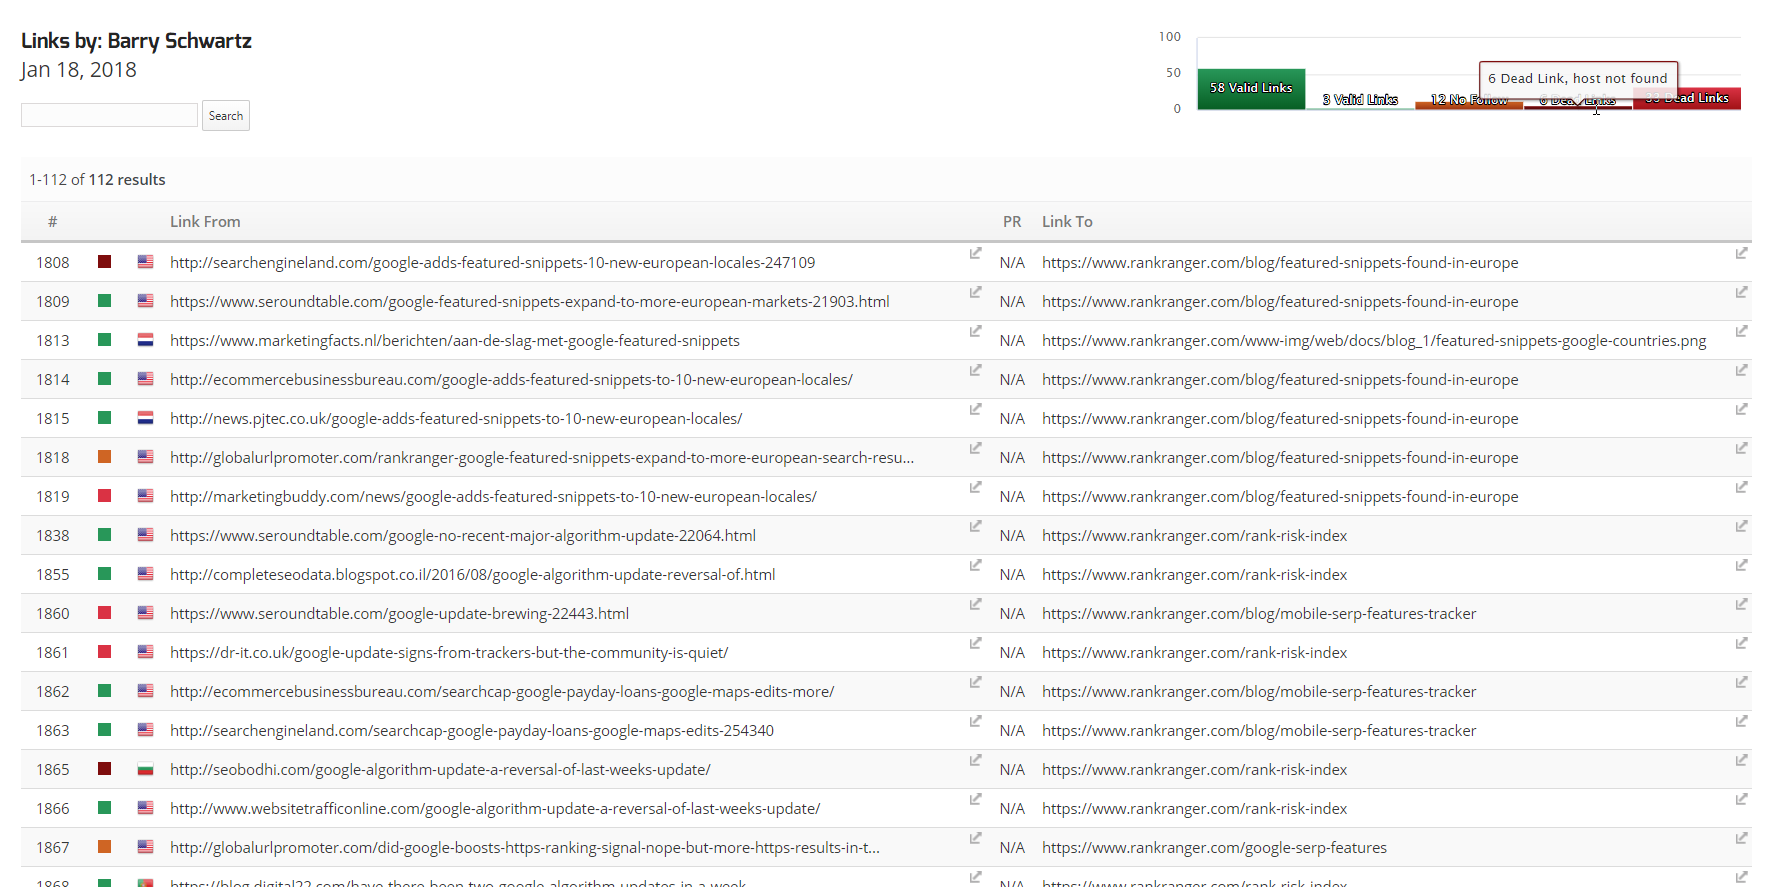Click the Netherlands flag in row 1815
Image resolution: width=1770 pixels, height=887 pixels.
pos(145,418)
